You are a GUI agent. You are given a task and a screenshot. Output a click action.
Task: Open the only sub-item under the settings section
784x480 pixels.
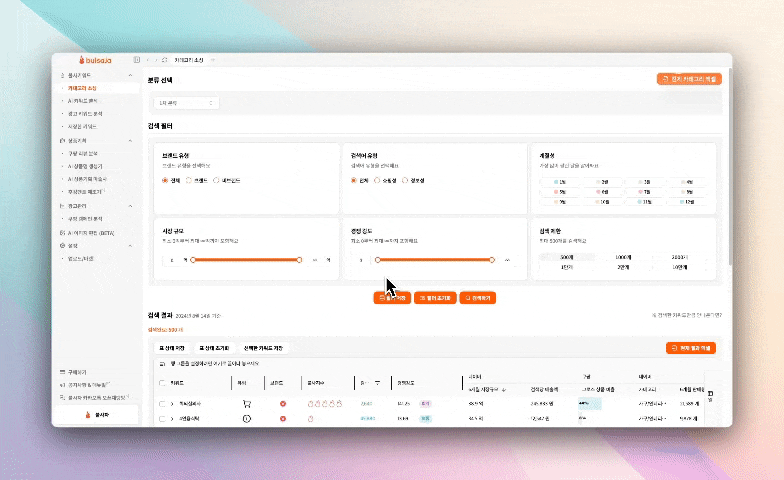pos(80,258)
